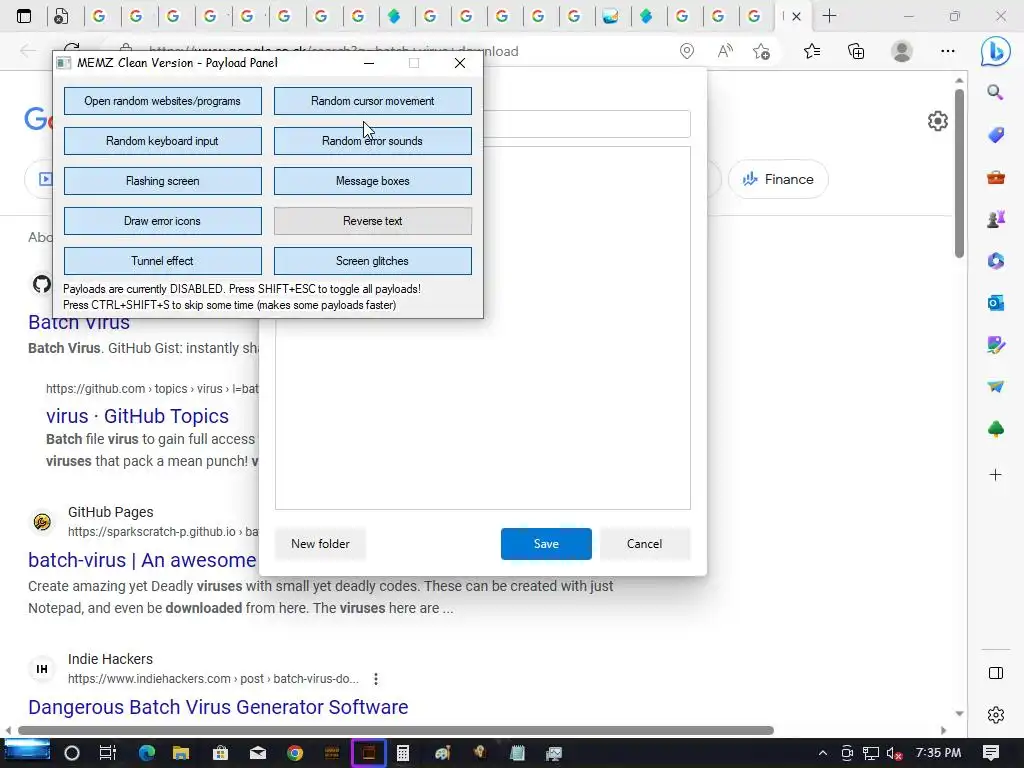1024x768 pixels.
Task: Open the tab actions menu icon
Action: 24,16
